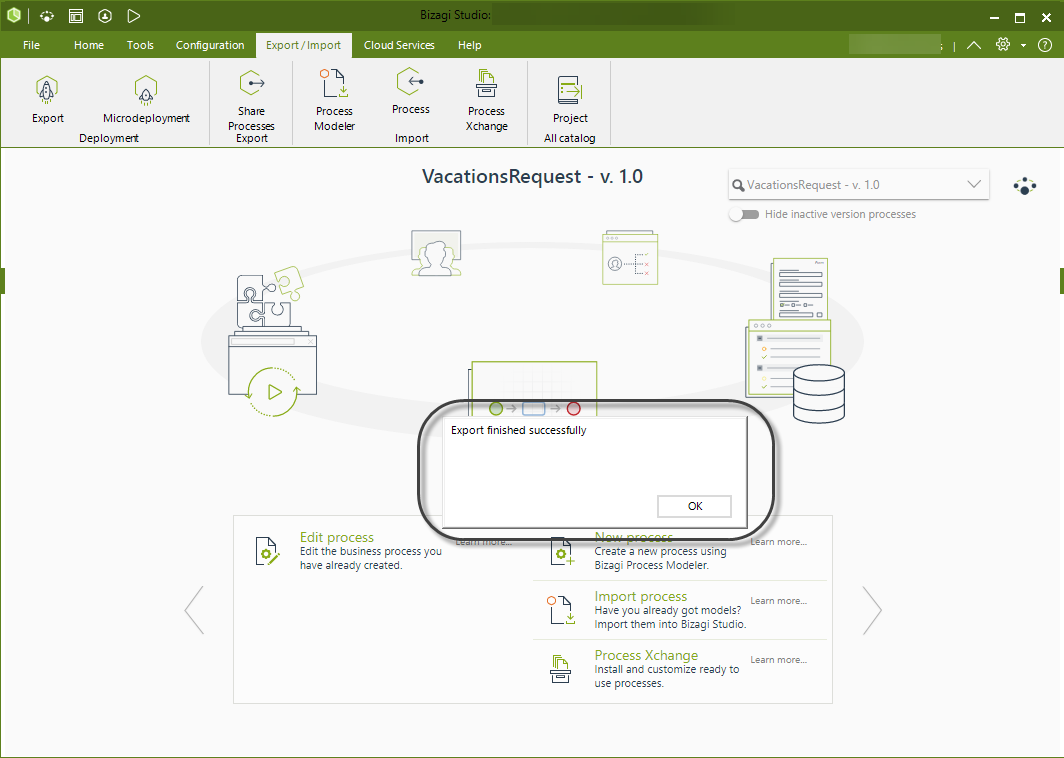Image resolution: width=1064 pixels, height=758 pixels.
Task: Select the Export/Import tab
Action: coord(303,45)
